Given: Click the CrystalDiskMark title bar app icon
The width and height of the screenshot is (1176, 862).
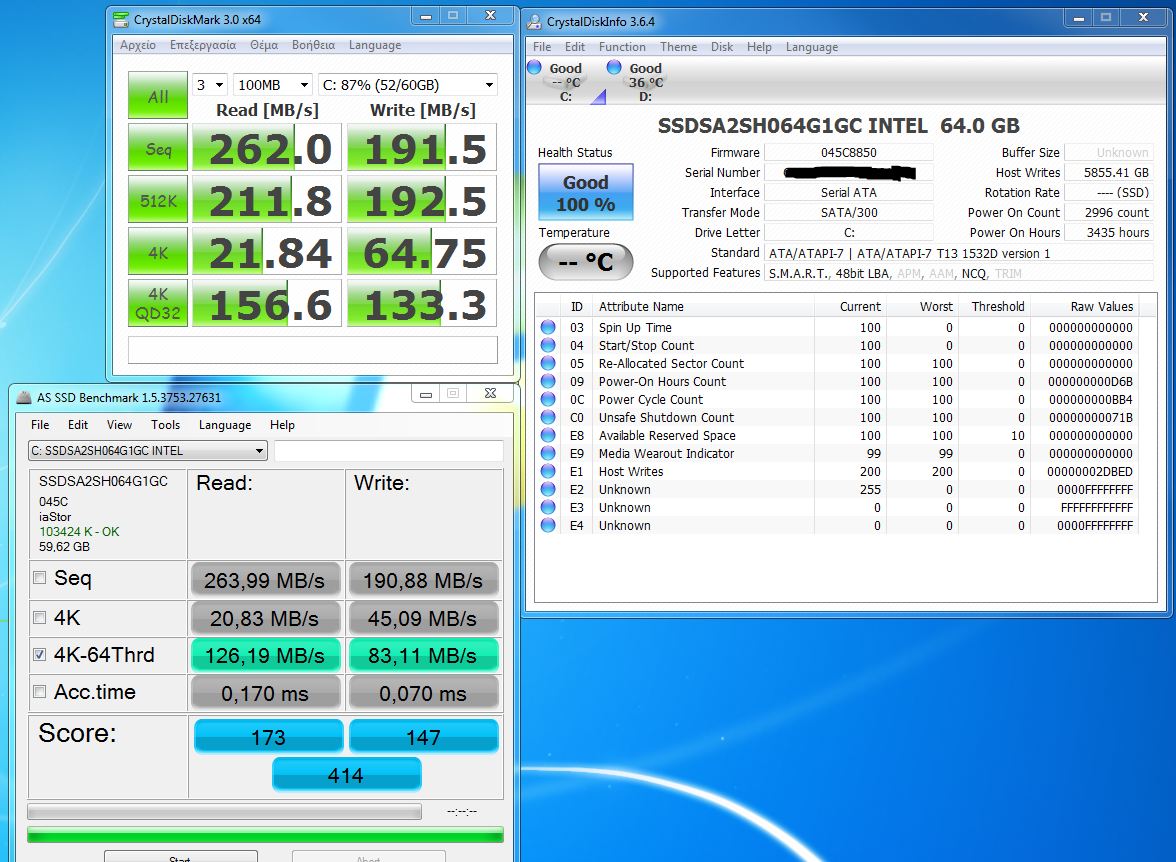Looking at the screenshot, I should click(121, 18).
